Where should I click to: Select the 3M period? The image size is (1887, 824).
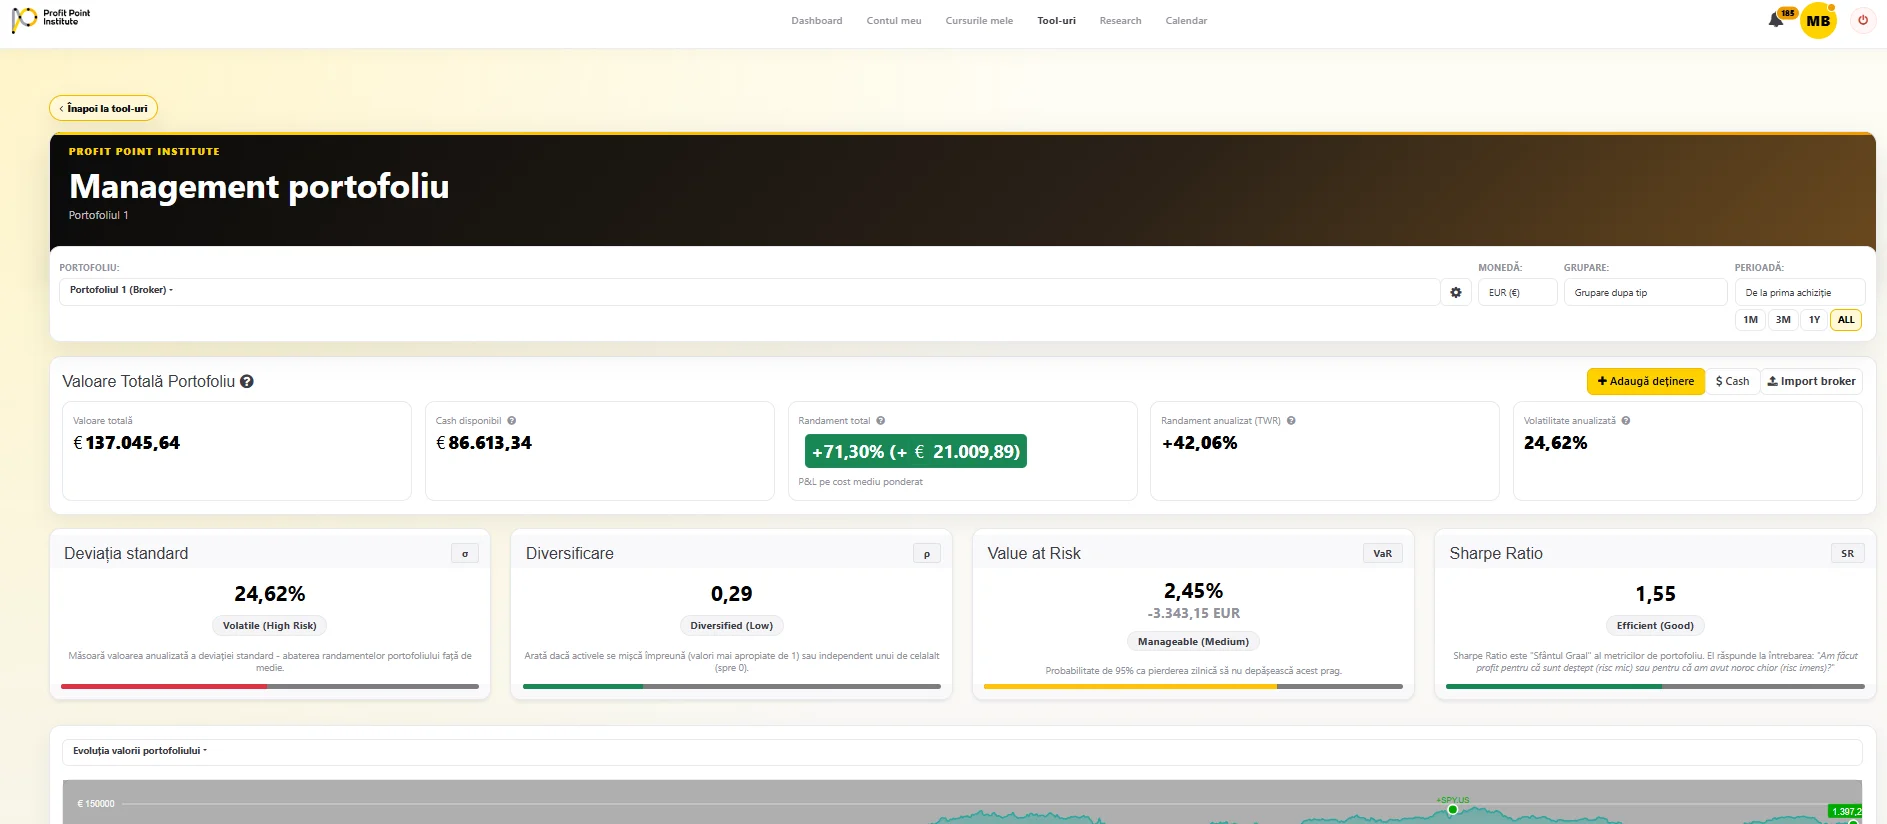(x=1783, y=320)
